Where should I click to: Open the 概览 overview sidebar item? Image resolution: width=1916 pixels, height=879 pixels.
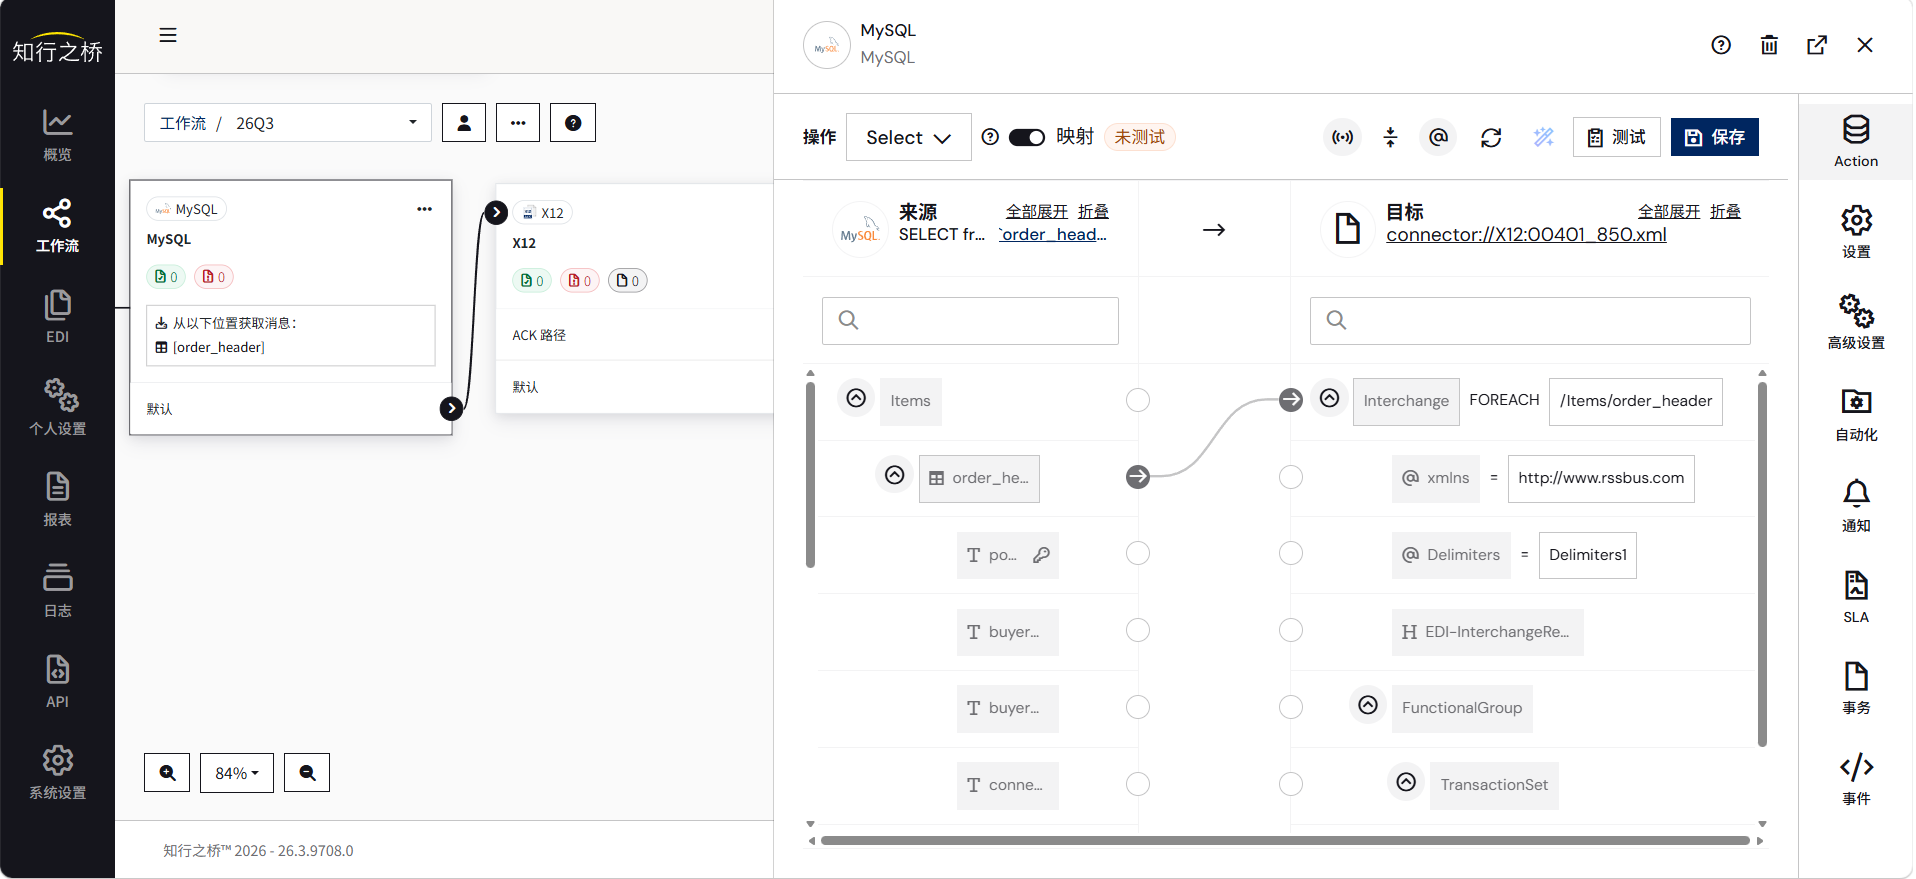click(x=57, y=135)
